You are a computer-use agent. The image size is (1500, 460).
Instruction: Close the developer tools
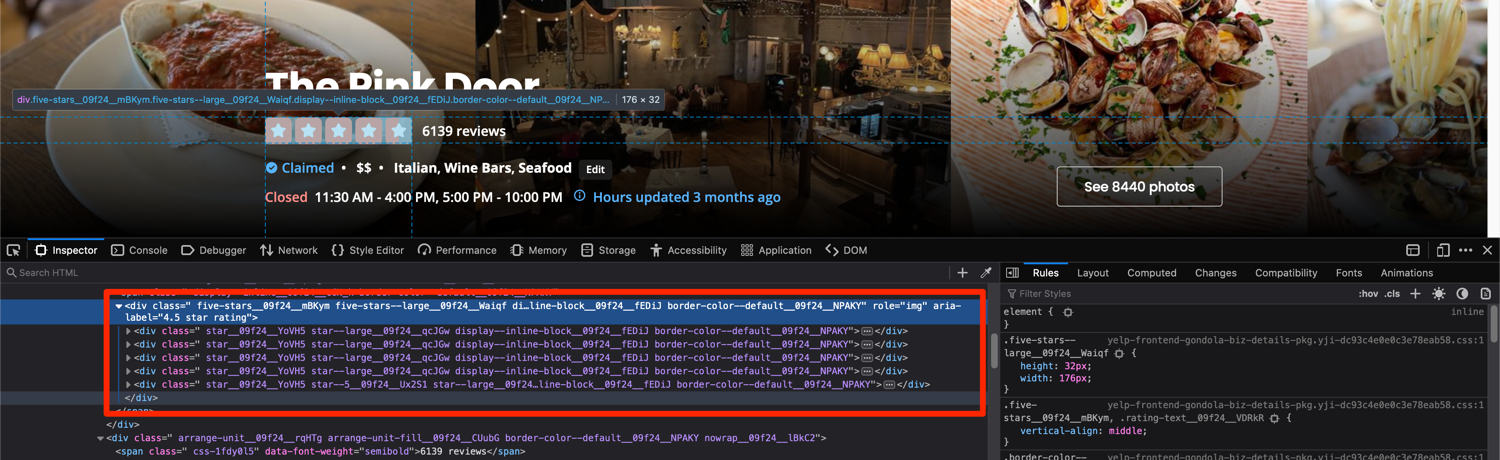tap(1487, 250)
